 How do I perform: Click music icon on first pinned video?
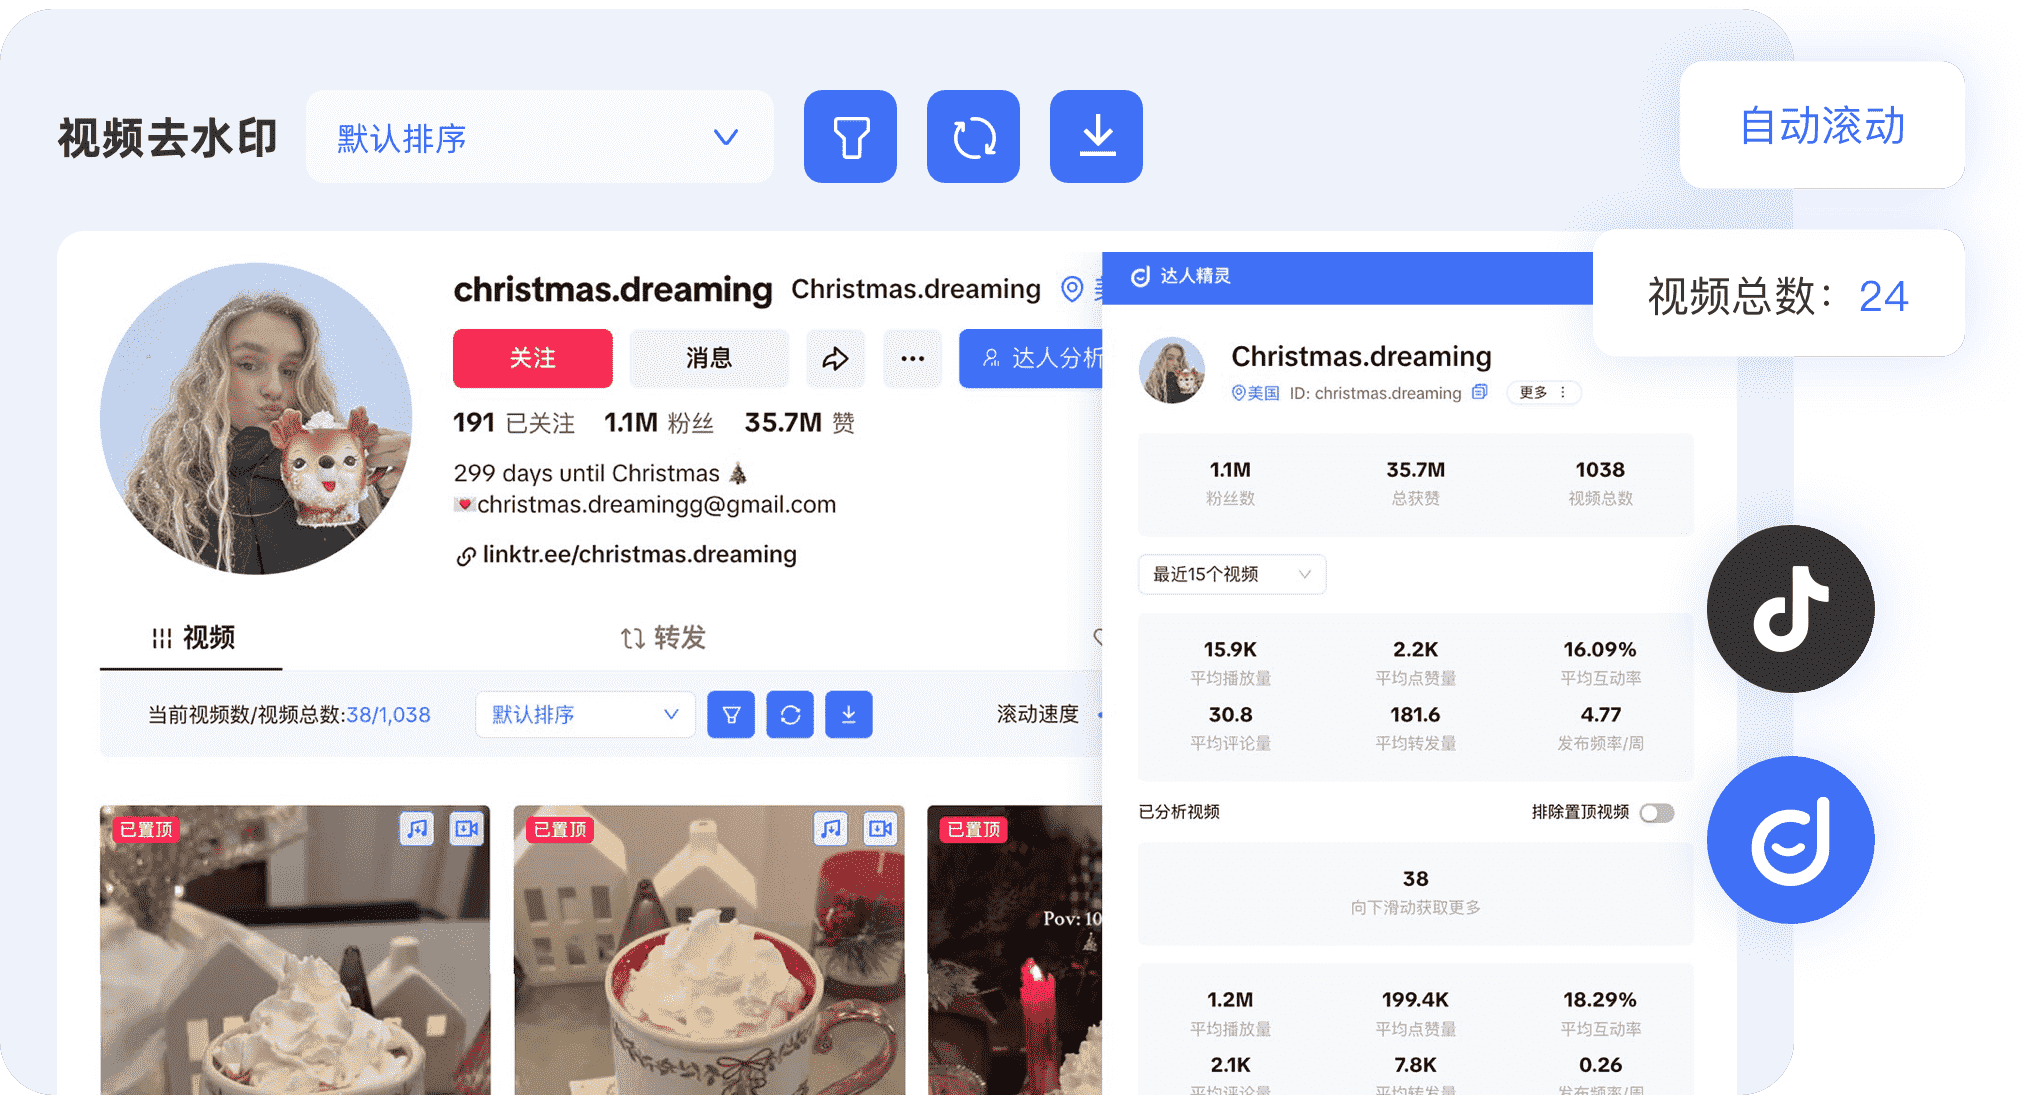[x=417, y=828]
